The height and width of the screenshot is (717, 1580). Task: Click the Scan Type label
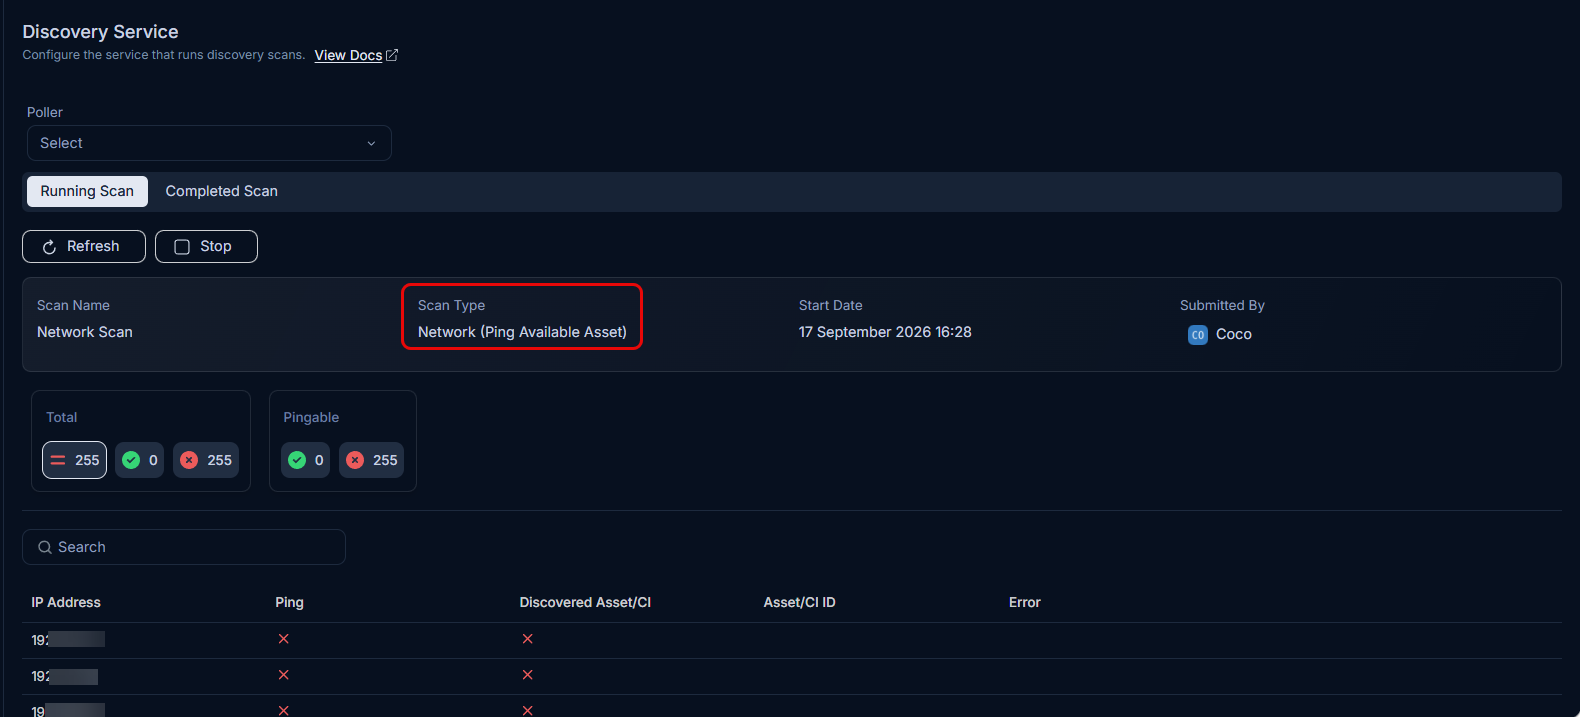click(451, 305)
